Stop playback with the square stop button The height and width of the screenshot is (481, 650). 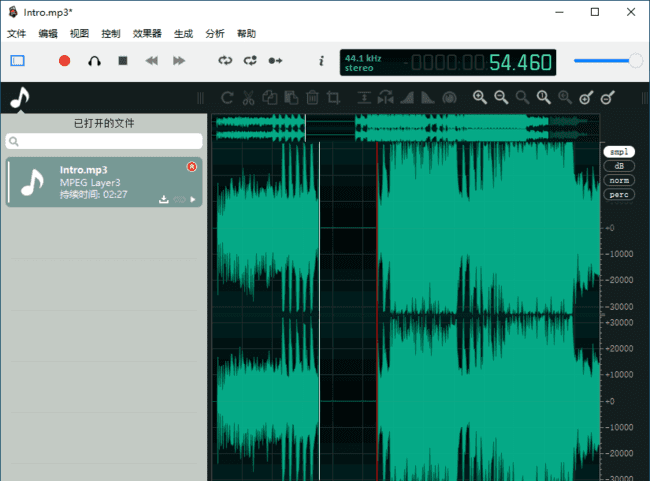(123, 61)
